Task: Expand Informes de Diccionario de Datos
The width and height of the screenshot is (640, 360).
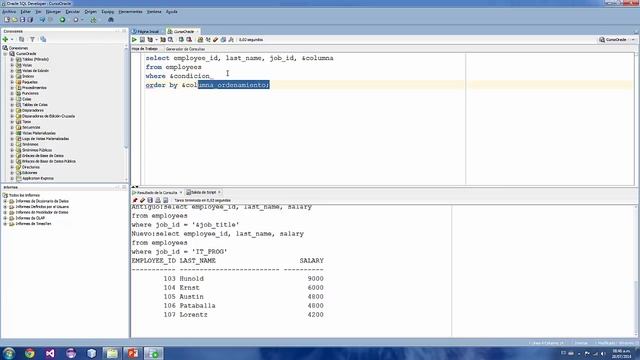Action: [x=5, y=201]
